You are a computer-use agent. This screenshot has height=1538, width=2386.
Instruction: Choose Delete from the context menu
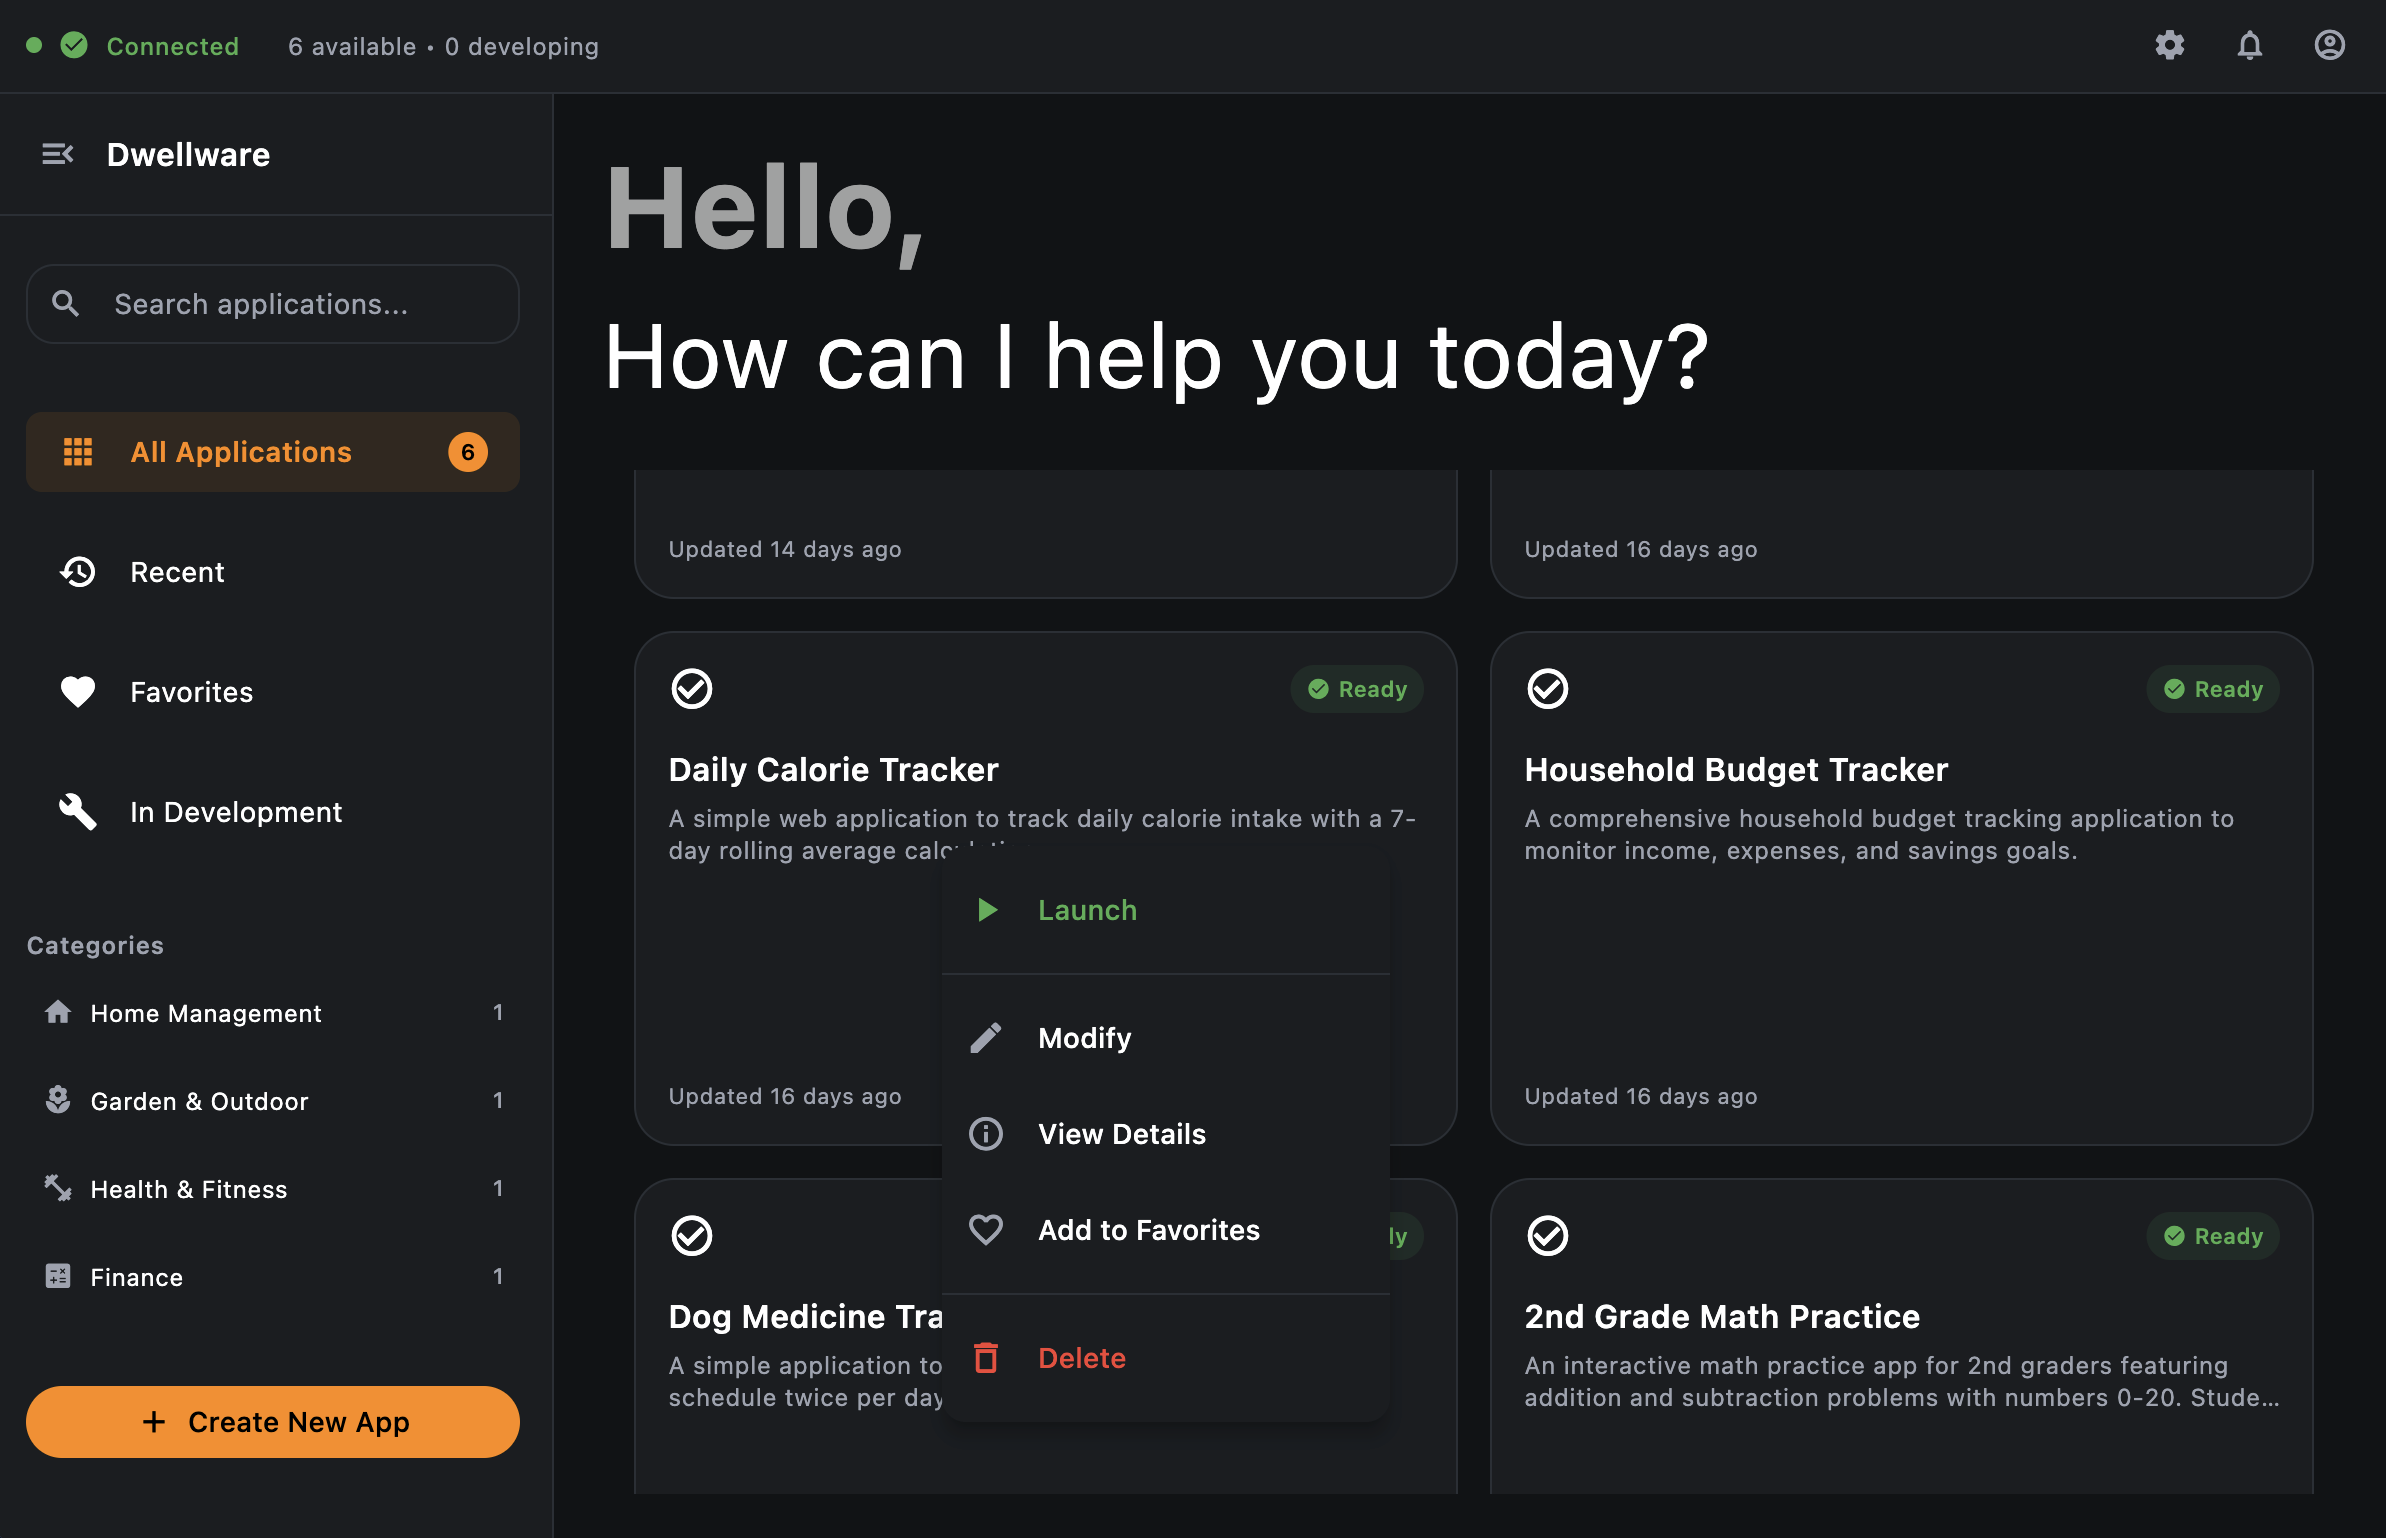pyautogui.click(x=1081, y=1358)
